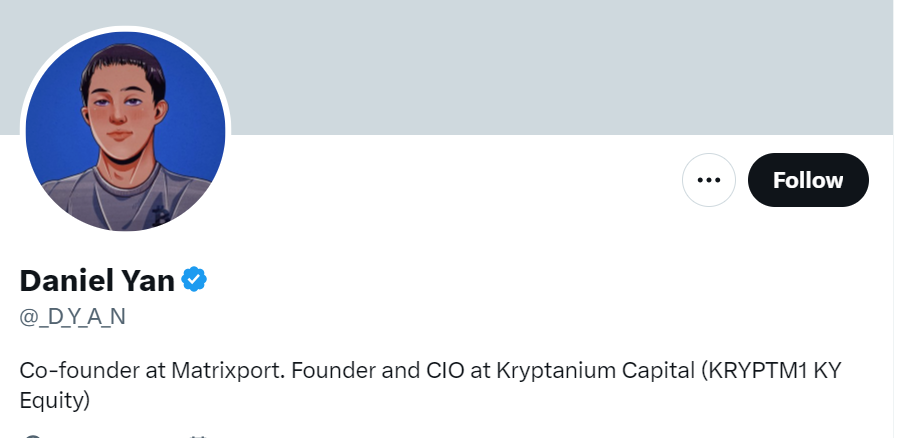919x438 pixels.
Task: Click the surname Yan in the title
Action: tap(150, 280)
